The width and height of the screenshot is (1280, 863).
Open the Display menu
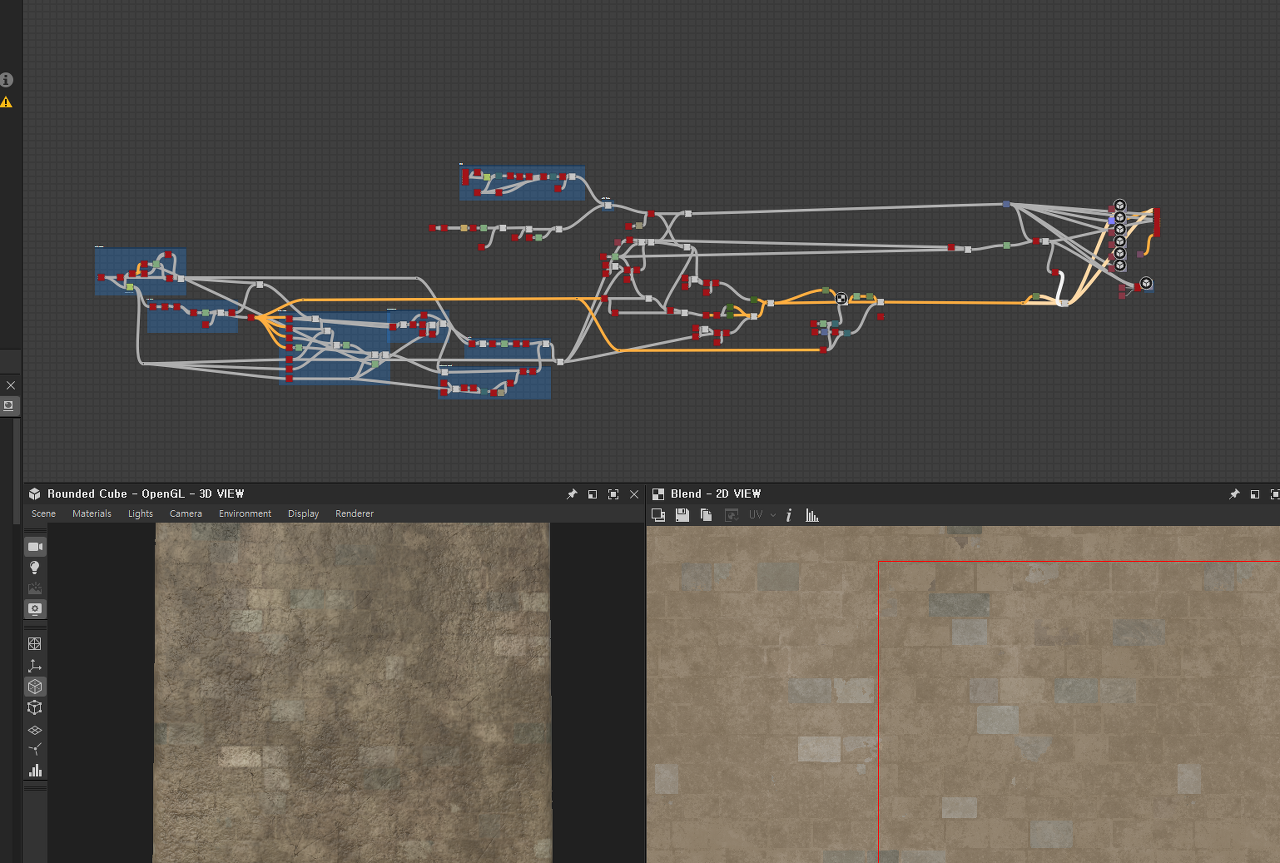pyautogui.click(x=303, y=514)
